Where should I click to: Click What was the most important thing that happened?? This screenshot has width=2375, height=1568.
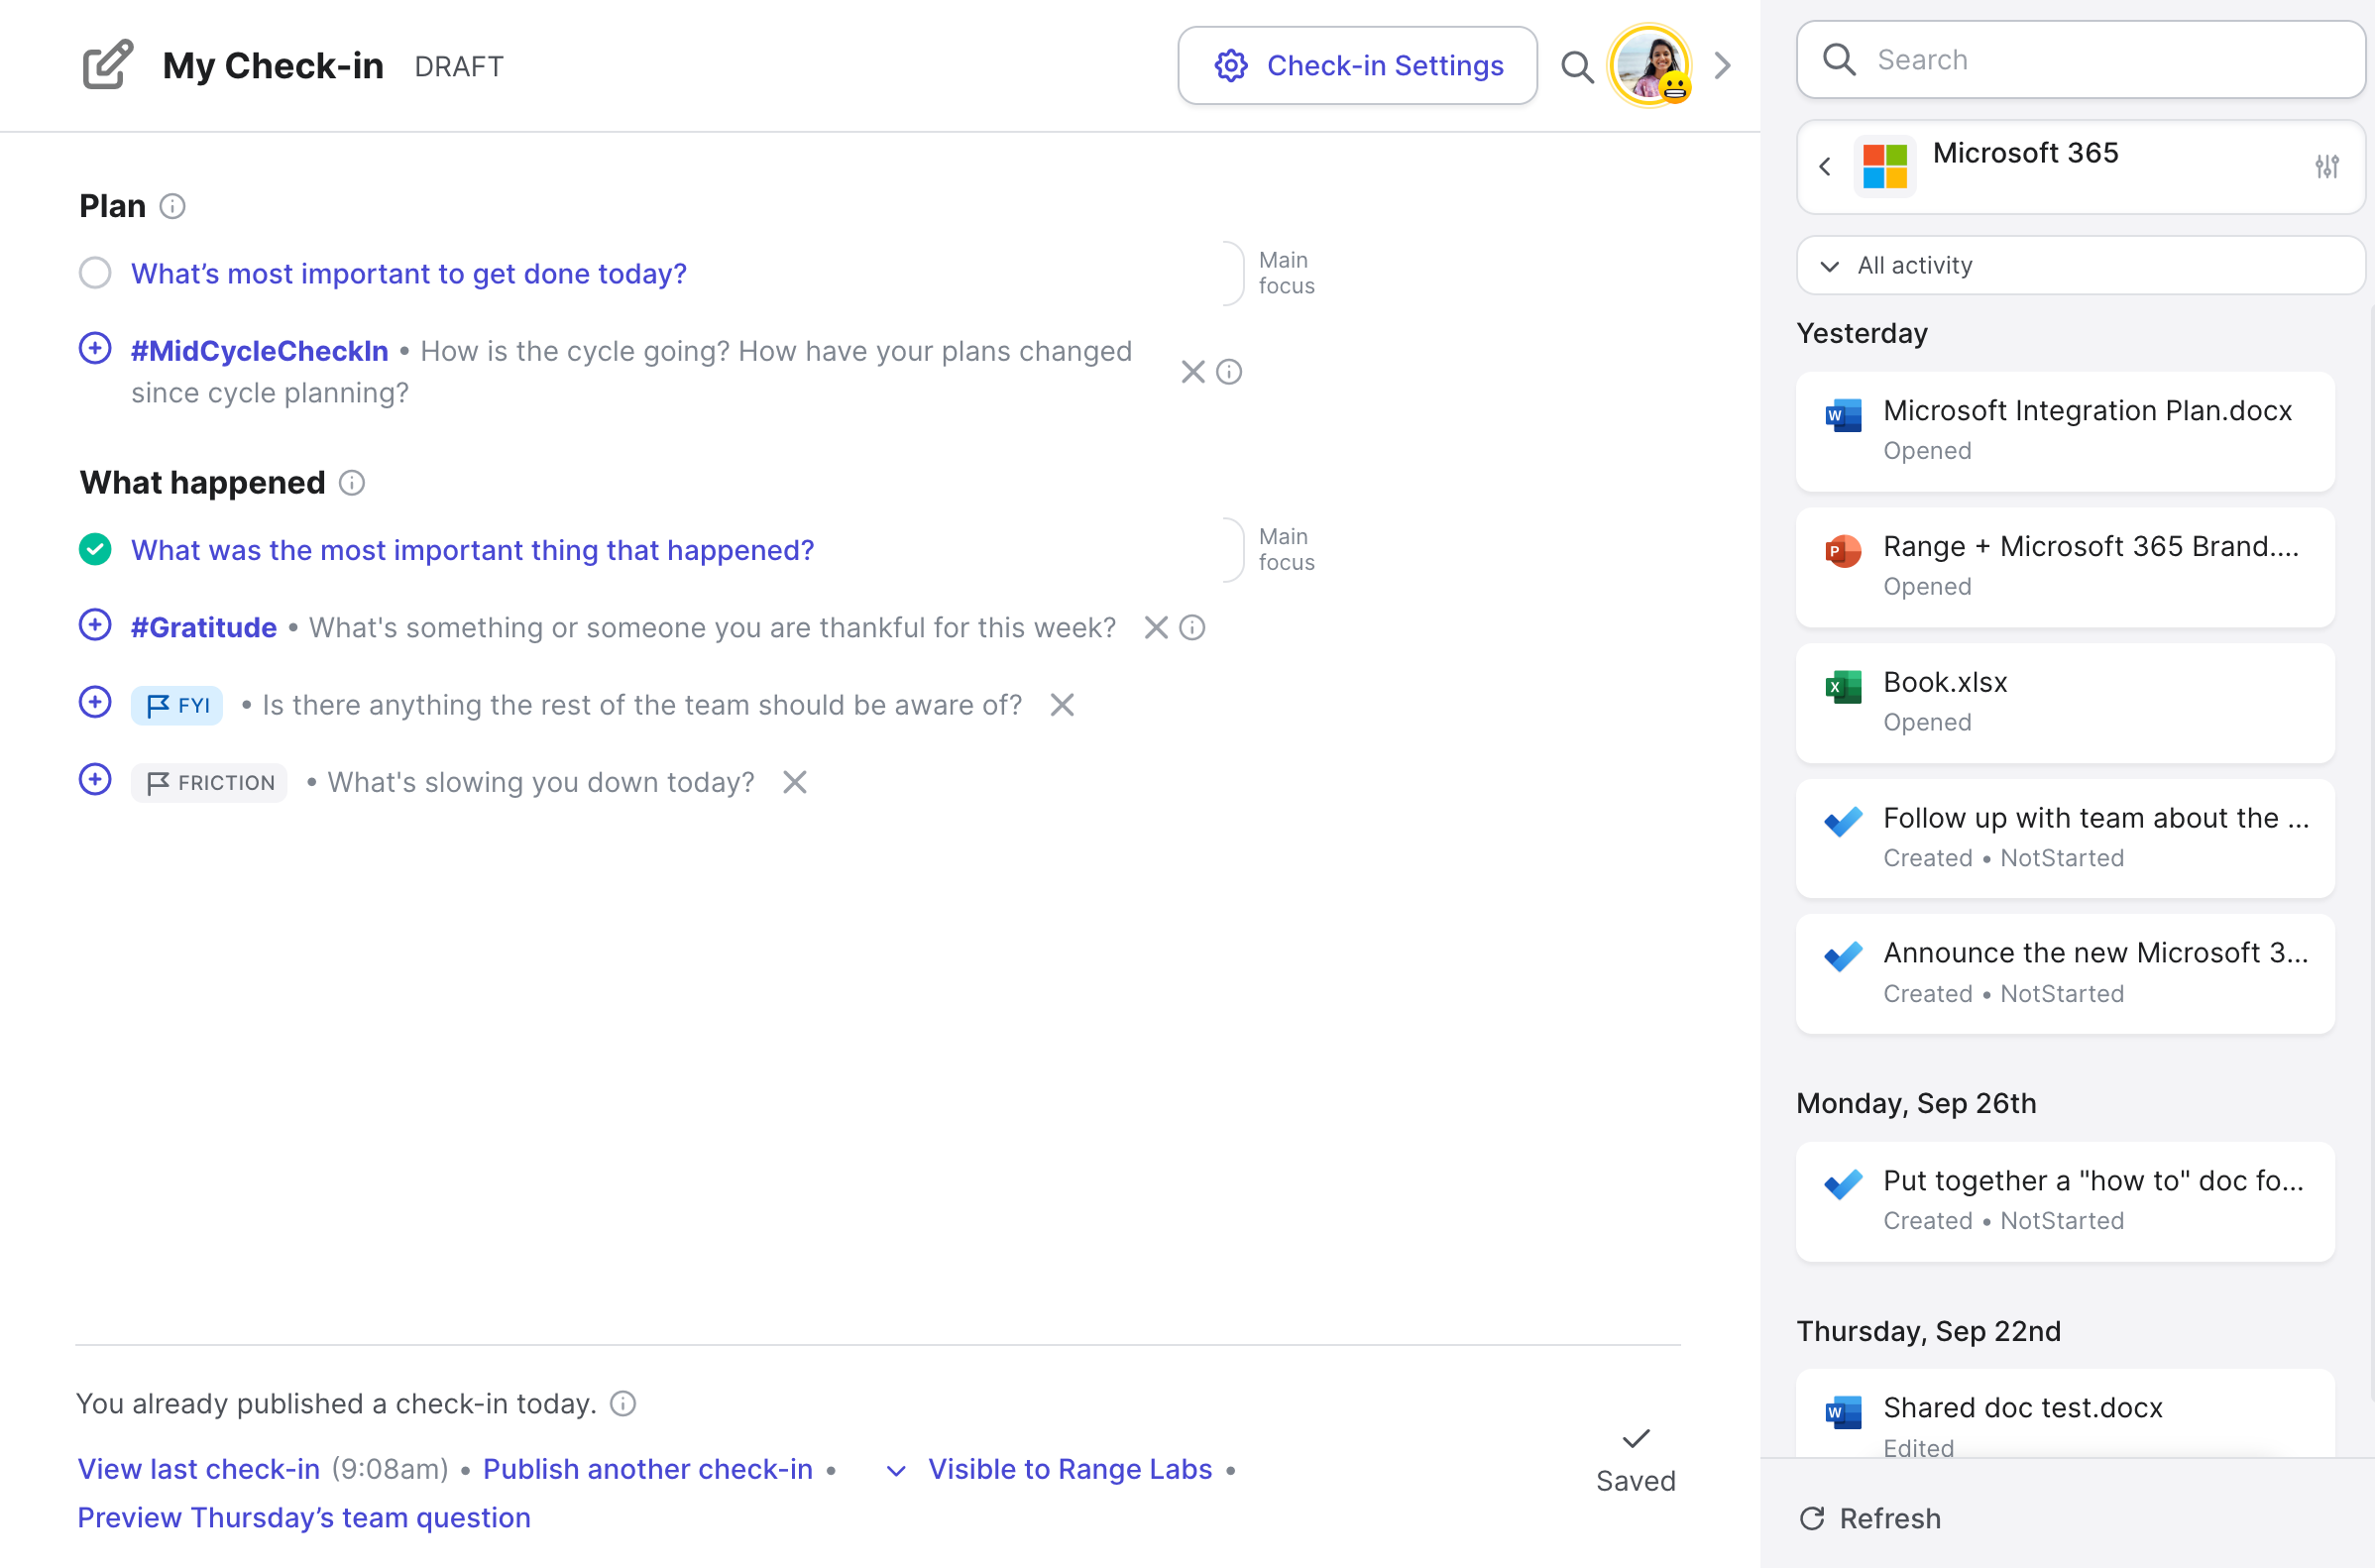click(x=473, y=550)
